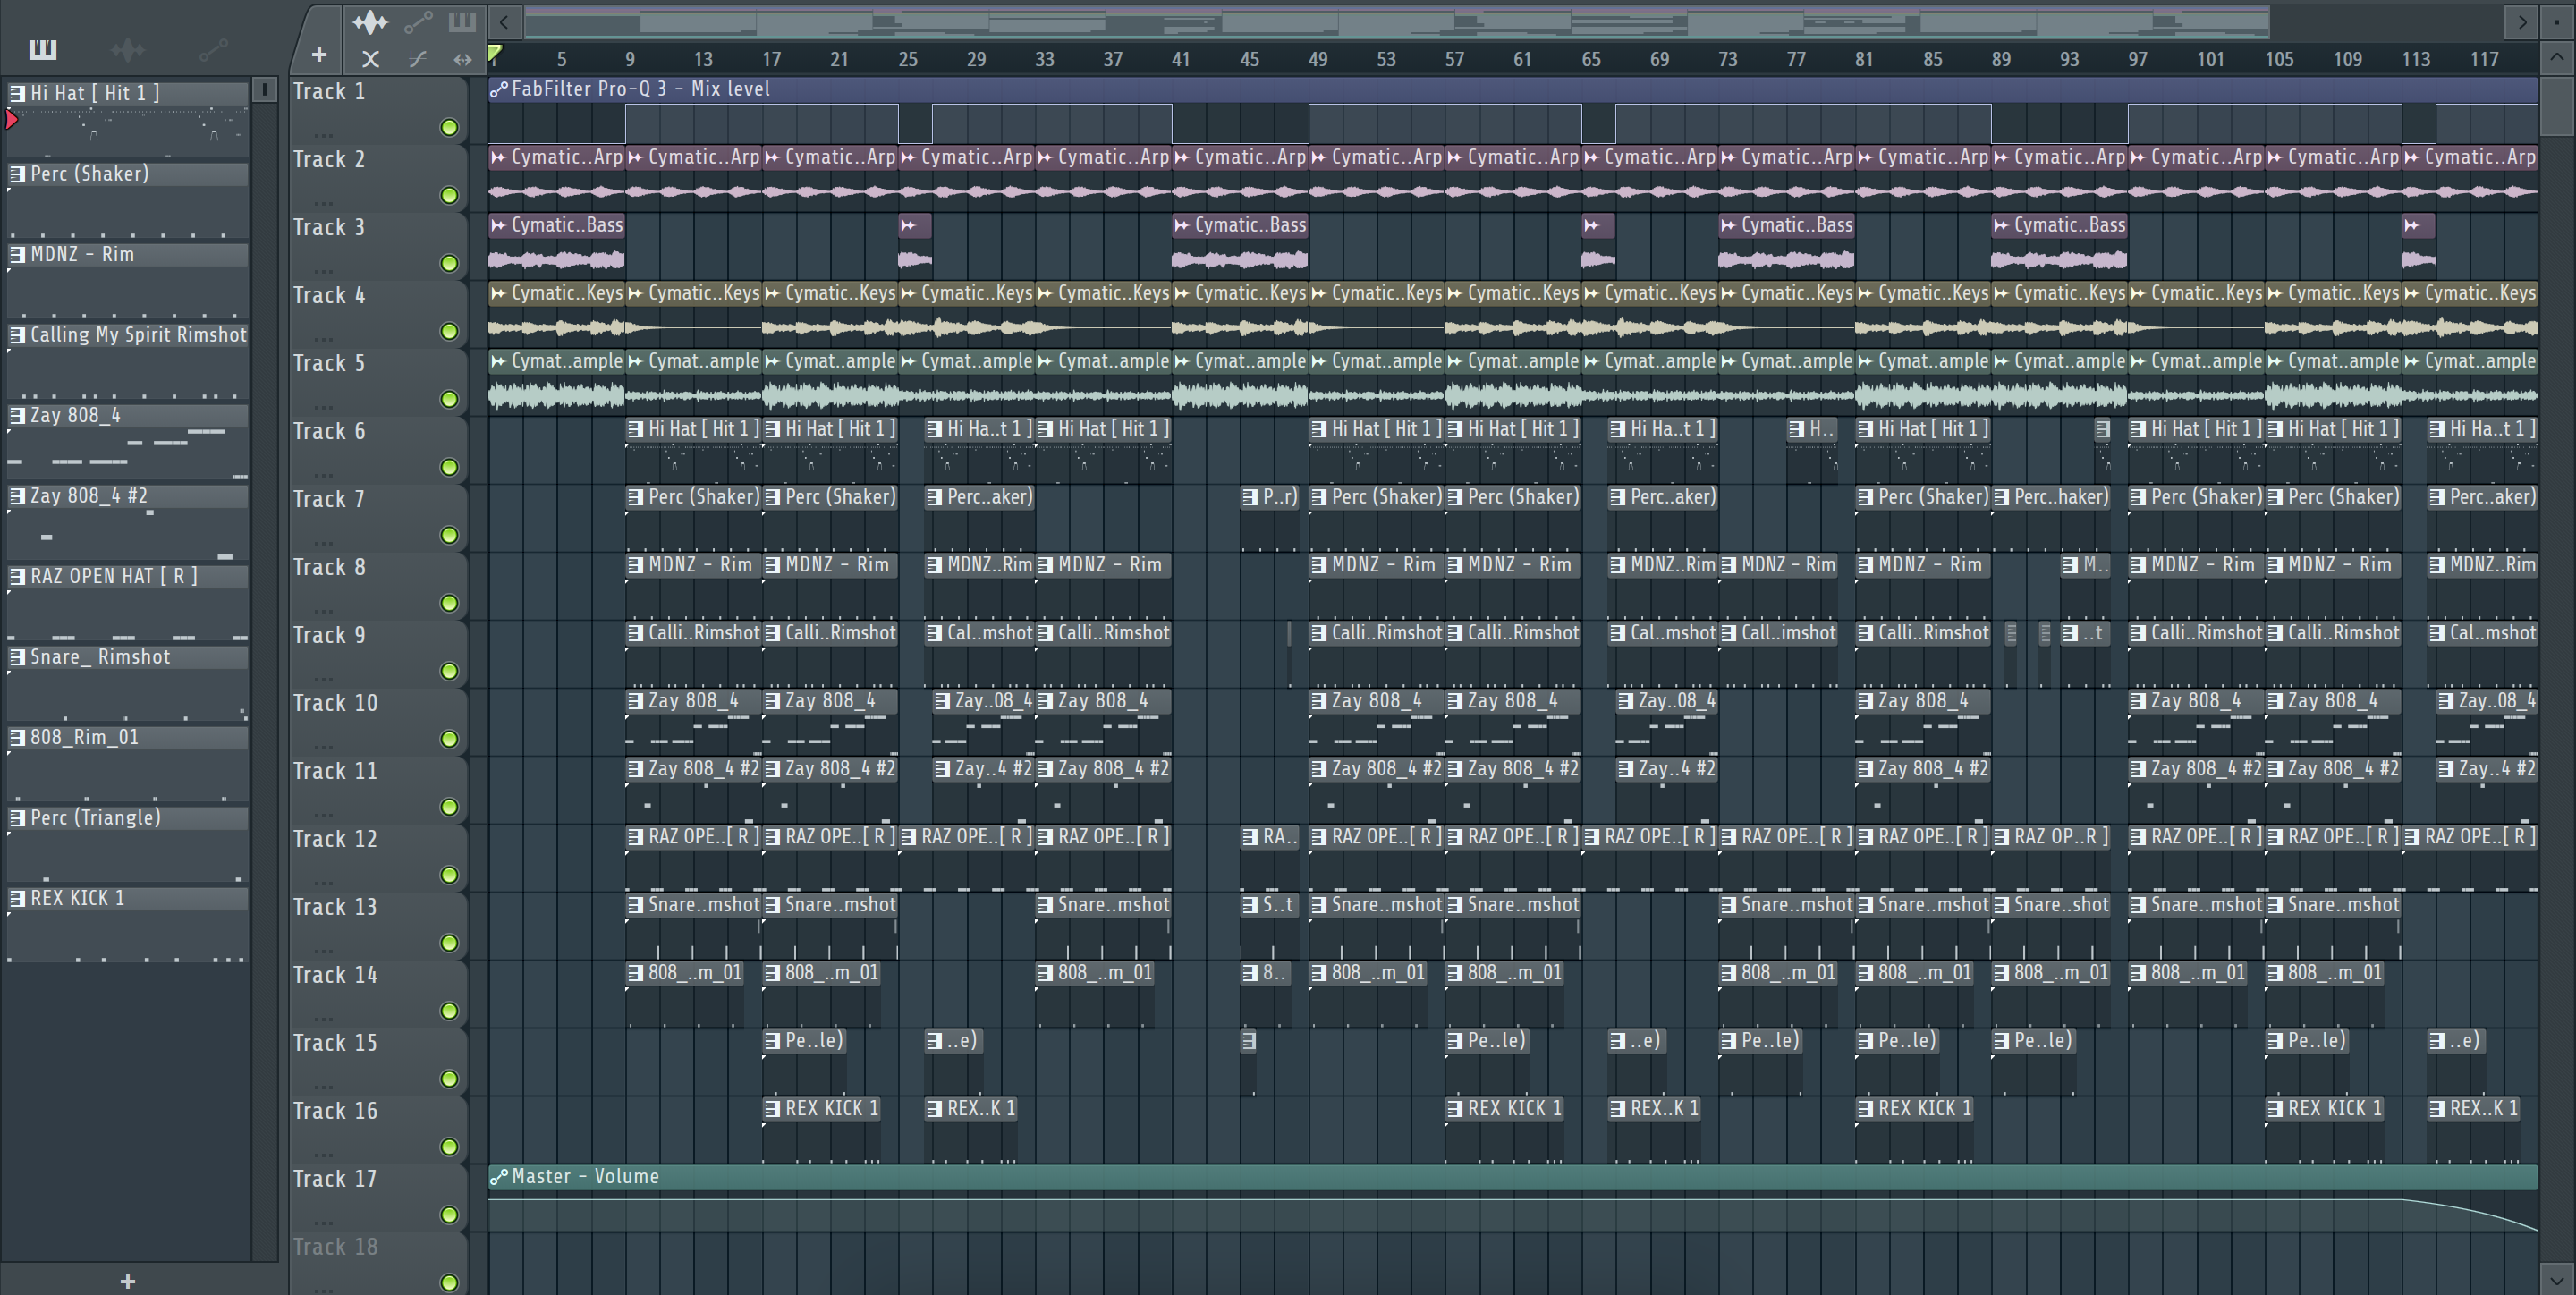Select the pattern clip focus piano icon in playlist header

click(462, 21)
